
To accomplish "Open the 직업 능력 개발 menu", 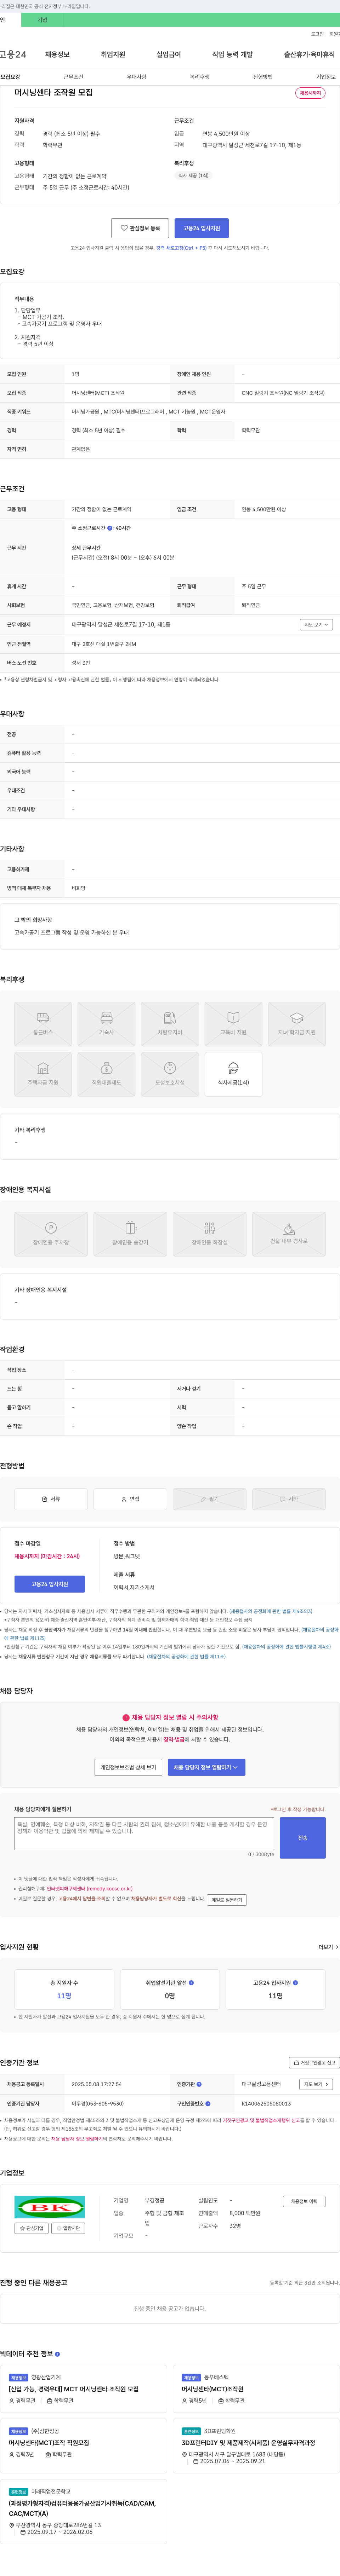I will coord(232,54).
